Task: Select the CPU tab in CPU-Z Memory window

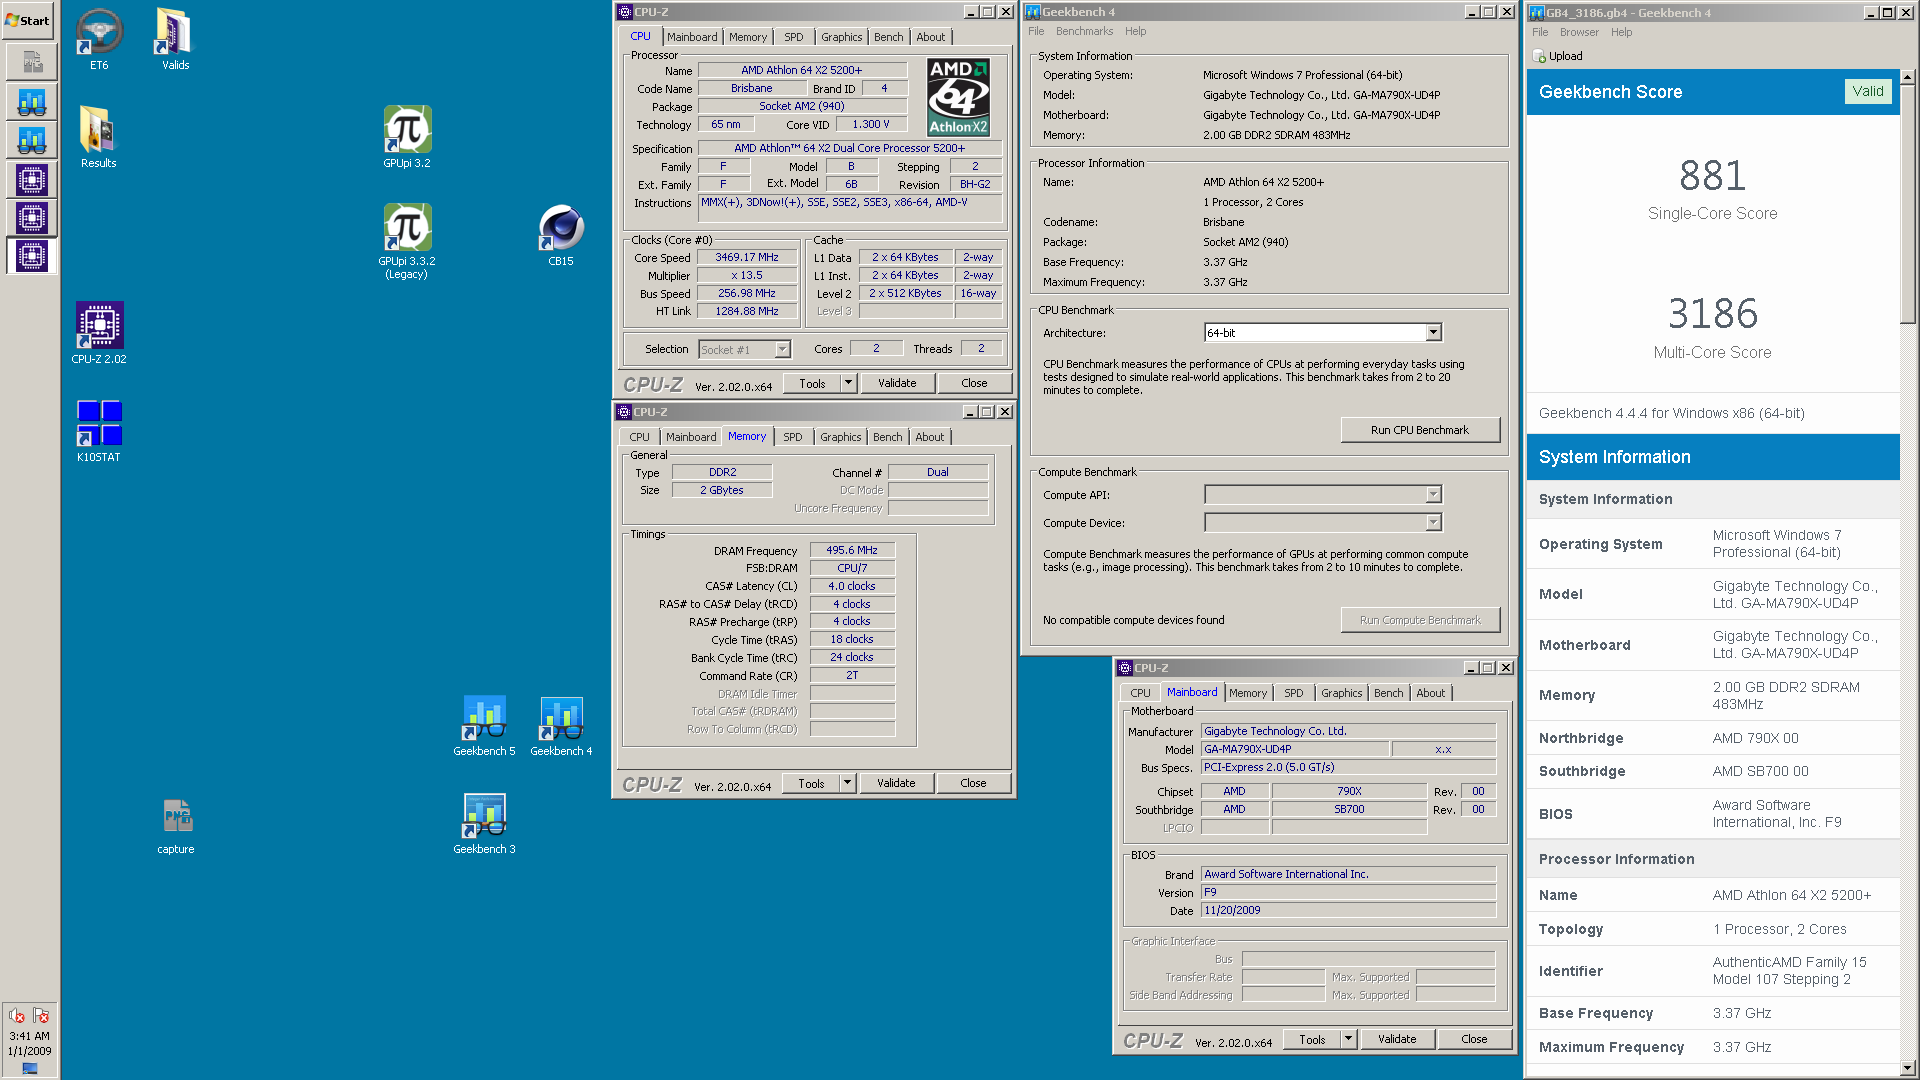Action: [639, 437]
